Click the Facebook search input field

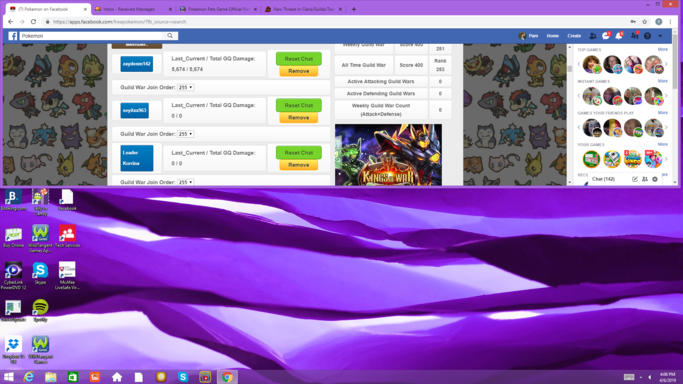click(91, 36)
